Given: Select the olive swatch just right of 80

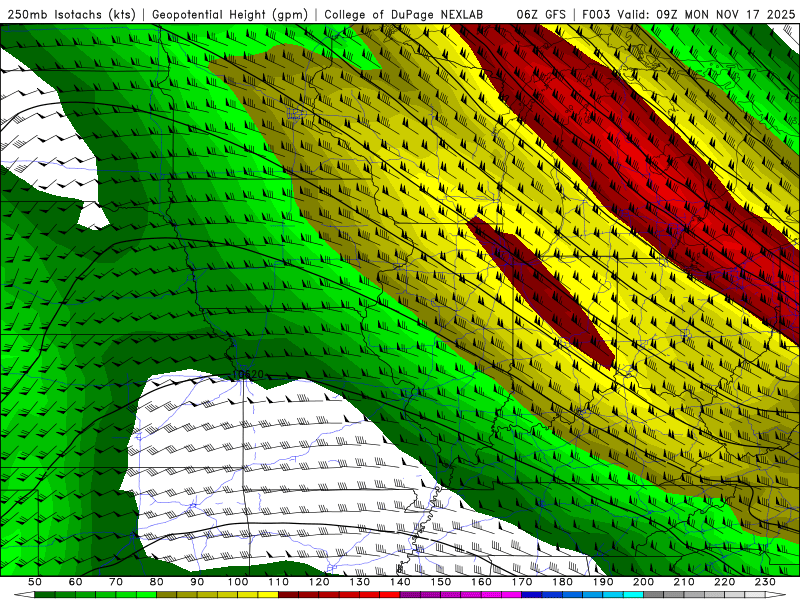Looking at the screenshot, I should coord(166,595).
